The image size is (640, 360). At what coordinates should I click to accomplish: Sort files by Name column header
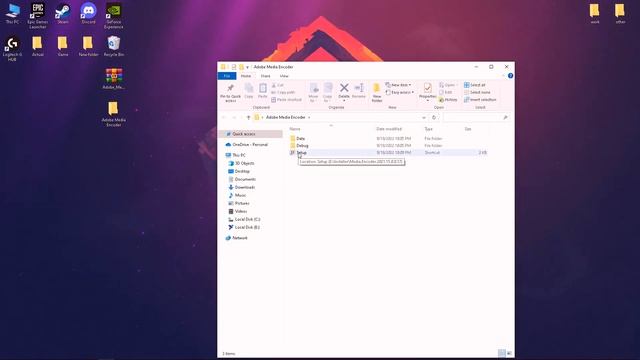[295, 129]
